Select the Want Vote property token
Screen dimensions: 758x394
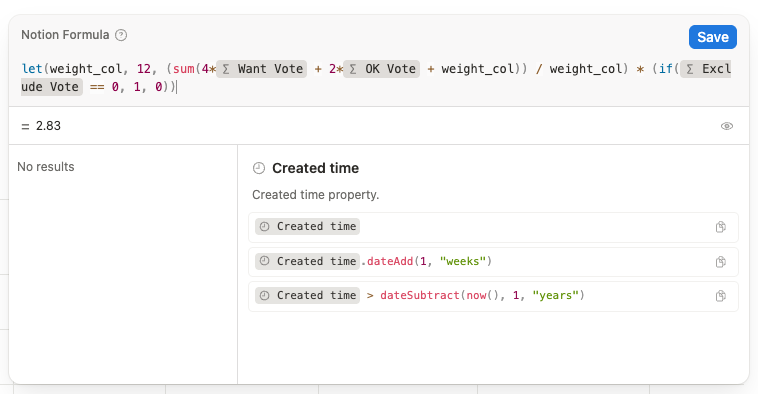click(262, 69)
